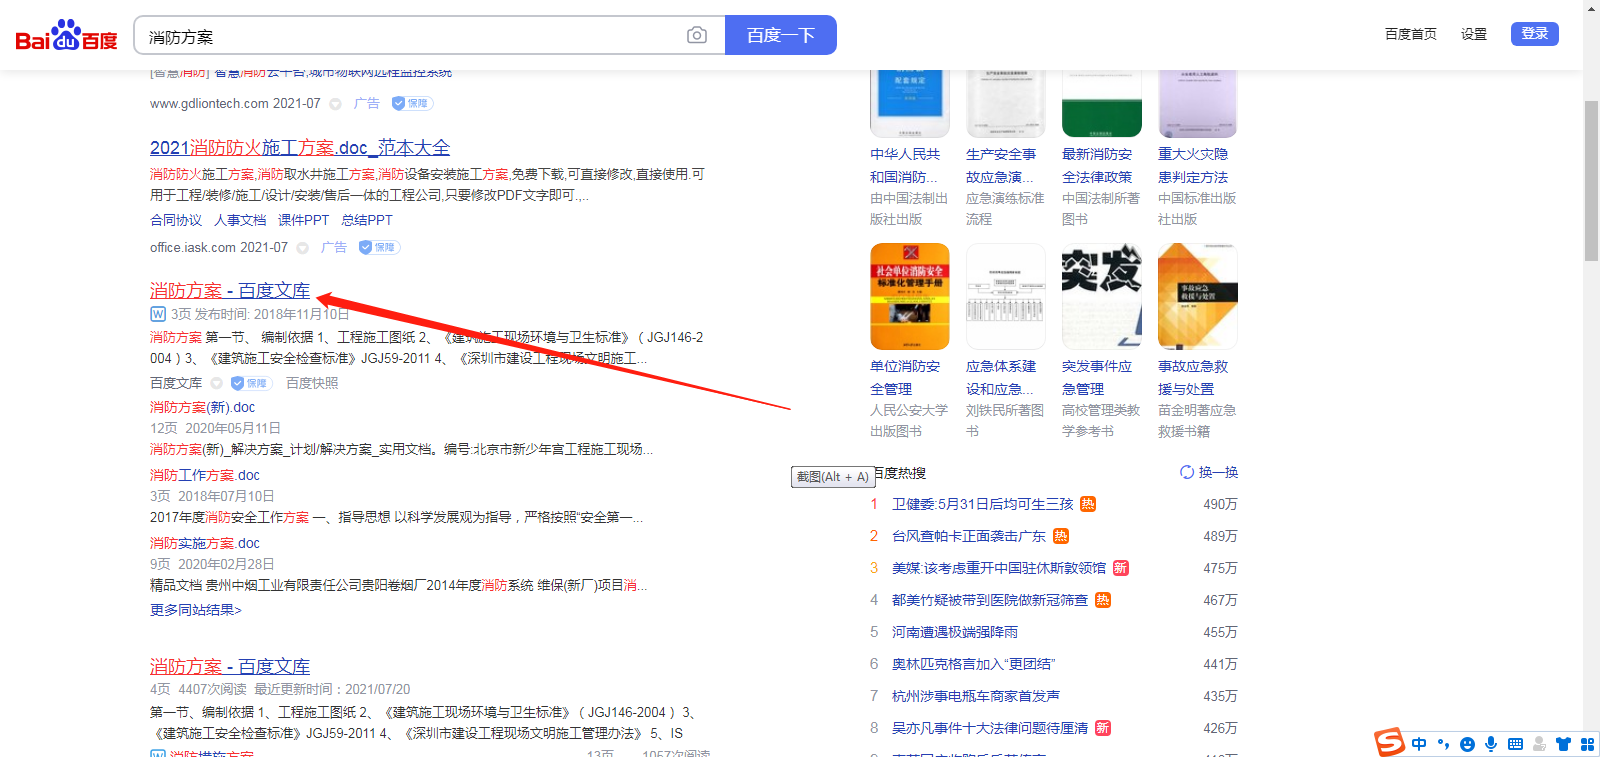Open 总结PPT sublink
This screenshot has width=1600, height=757.
coord(367,220)
